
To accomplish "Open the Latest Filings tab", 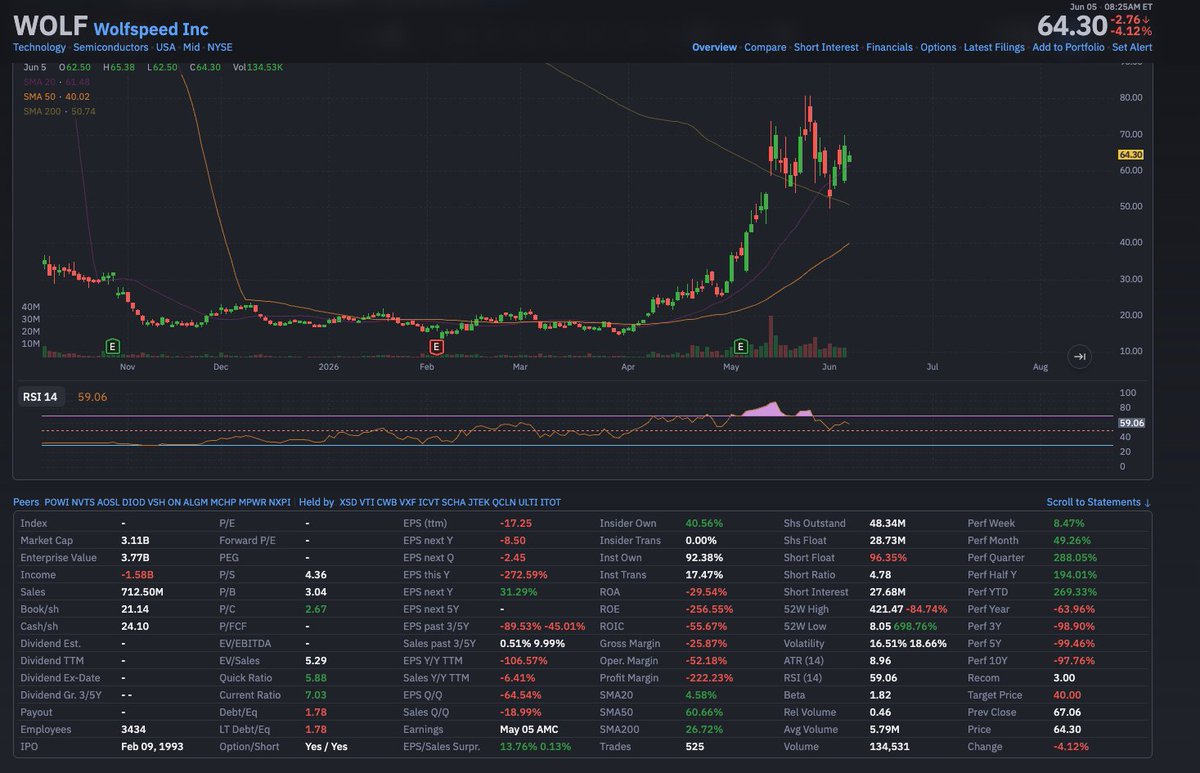I will coord(994,47).
